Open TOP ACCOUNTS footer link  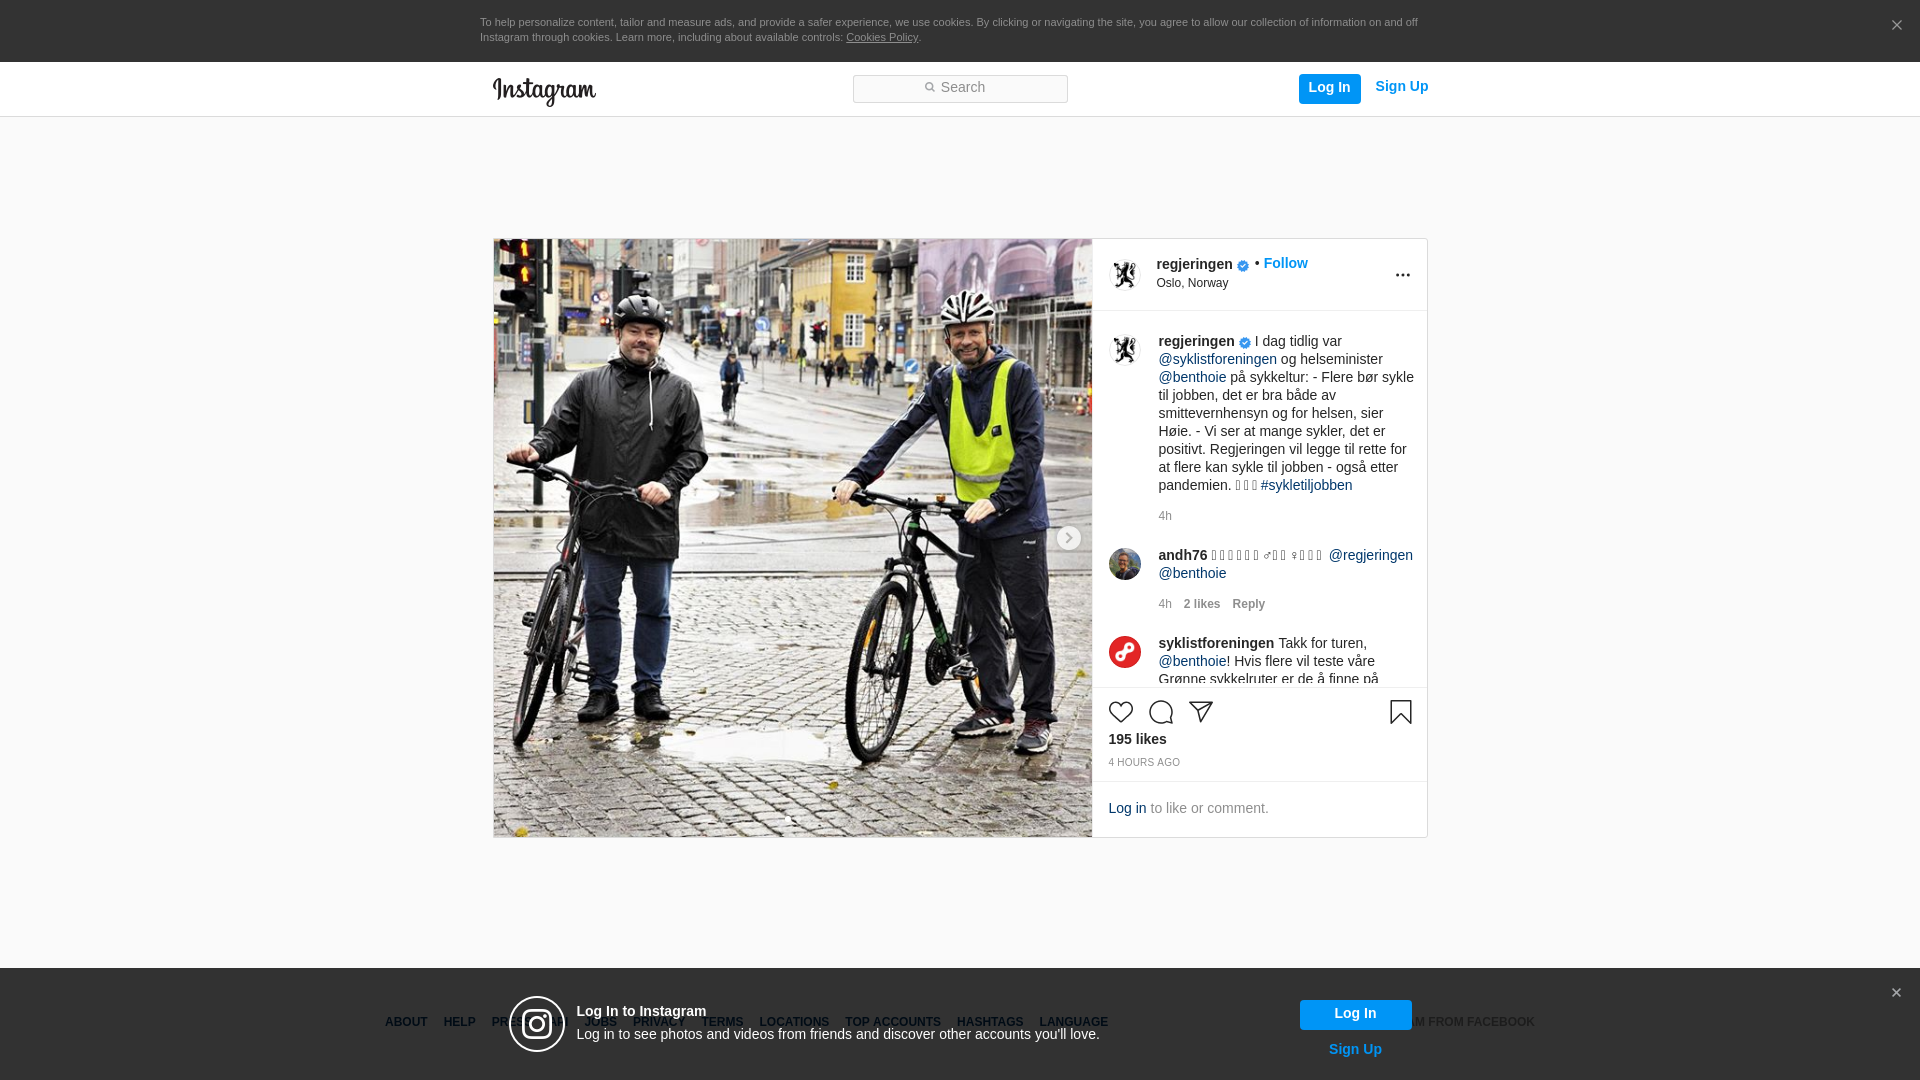pos(893,1022)
